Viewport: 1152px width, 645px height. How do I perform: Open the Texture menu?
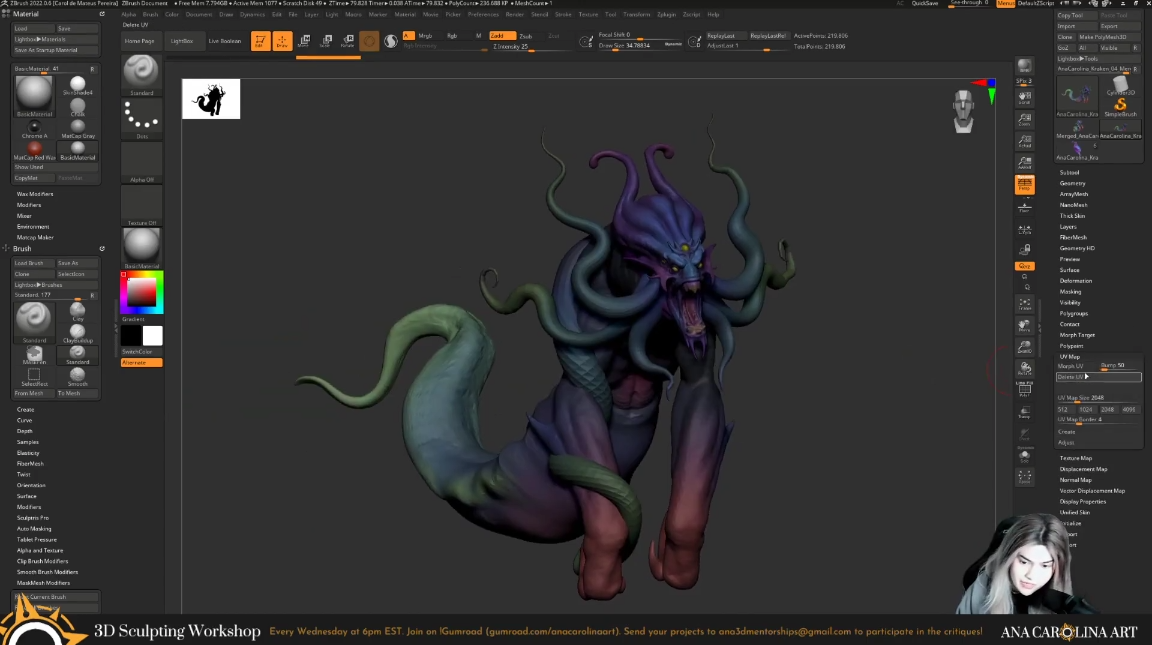pos(588,14)
